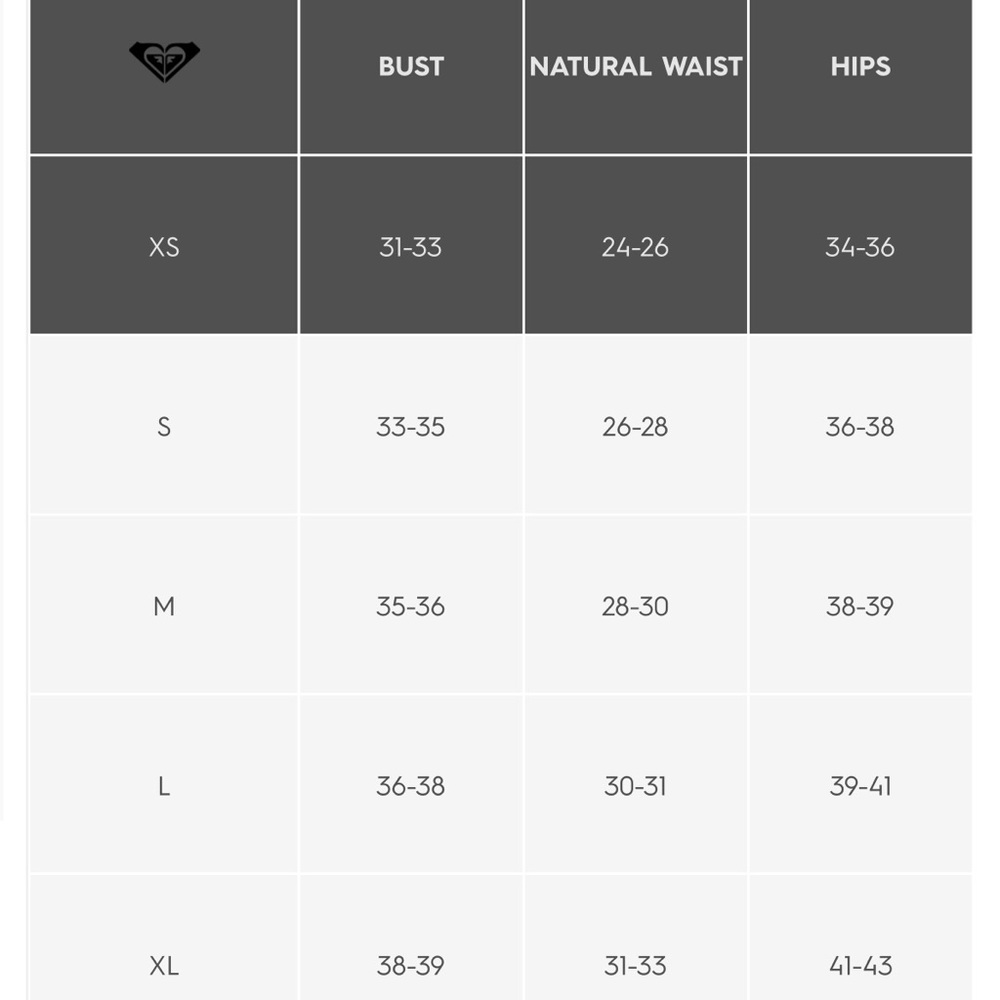The image size is (1000, 1000).
Task: Click the XS bust value 31-33
Action: coord(411,247)
